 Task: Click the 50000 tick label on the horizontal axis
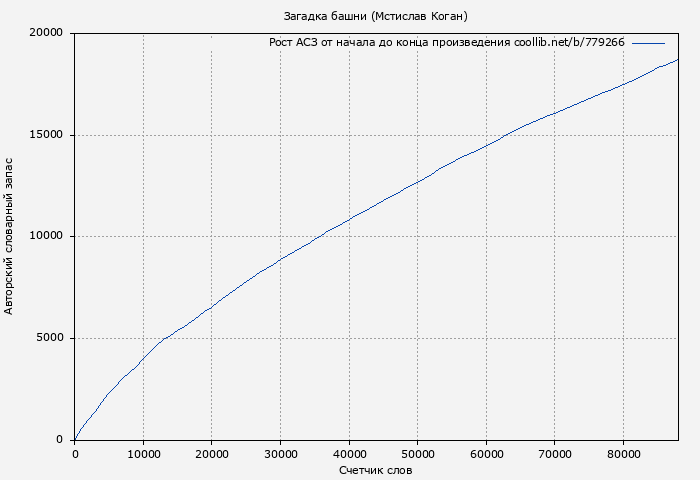click(x=417, y=453)
